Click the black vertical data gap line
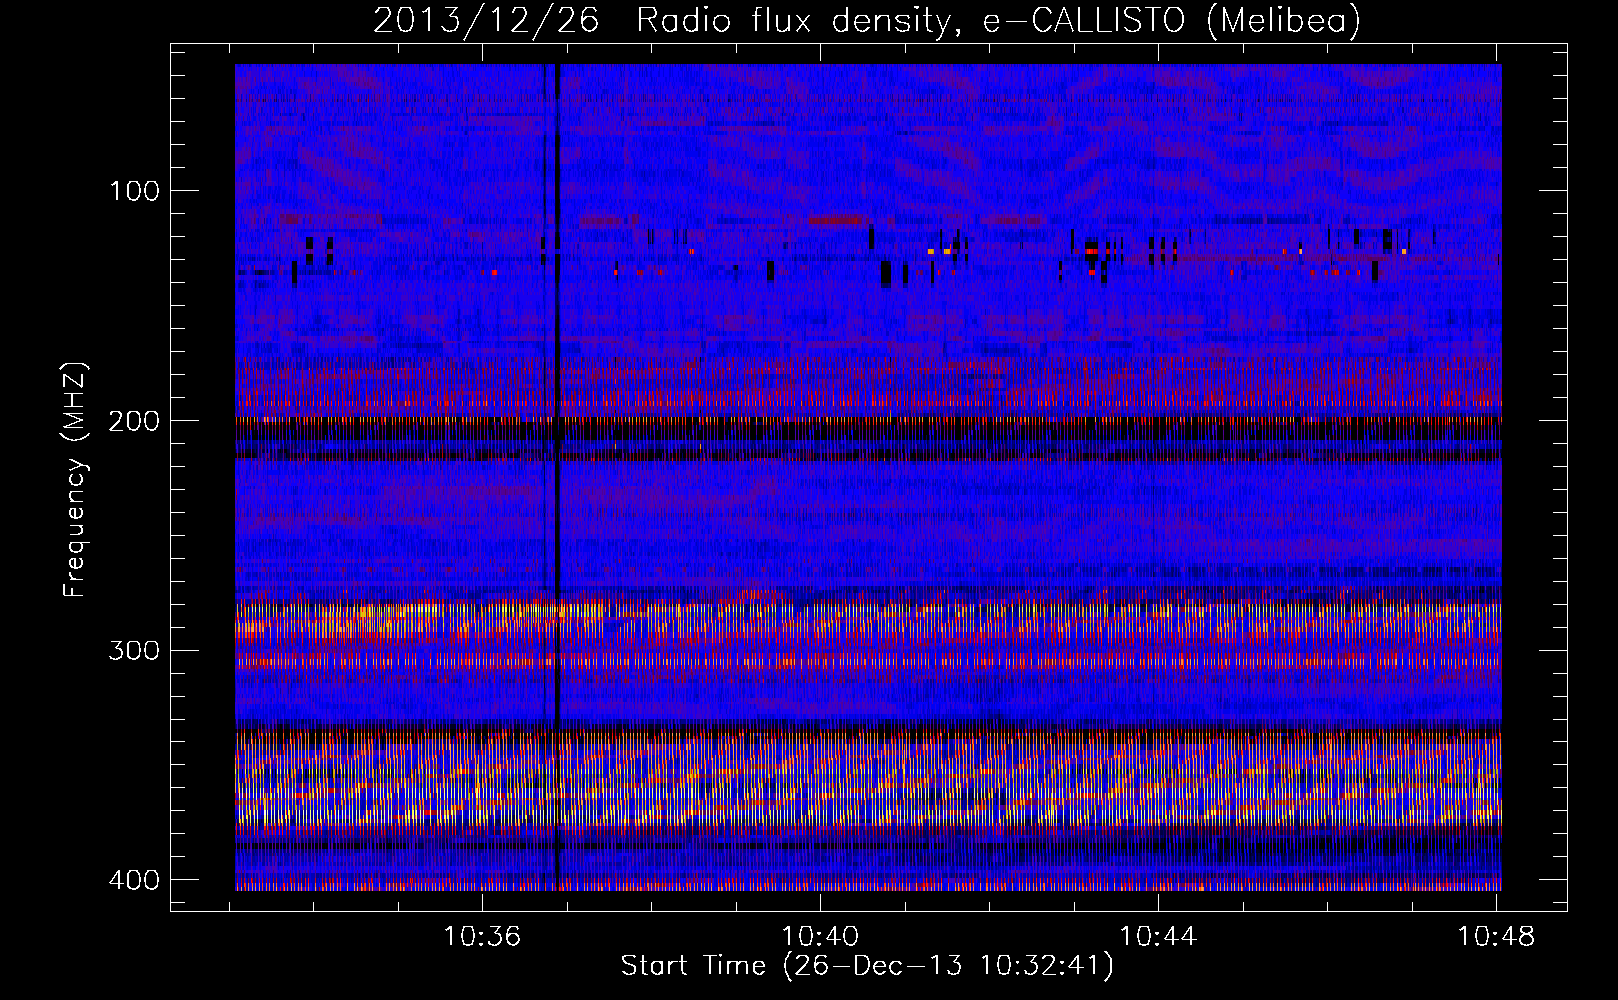Image resolution: width=1618 pixels, height=1000 pixels. [558, 477]
